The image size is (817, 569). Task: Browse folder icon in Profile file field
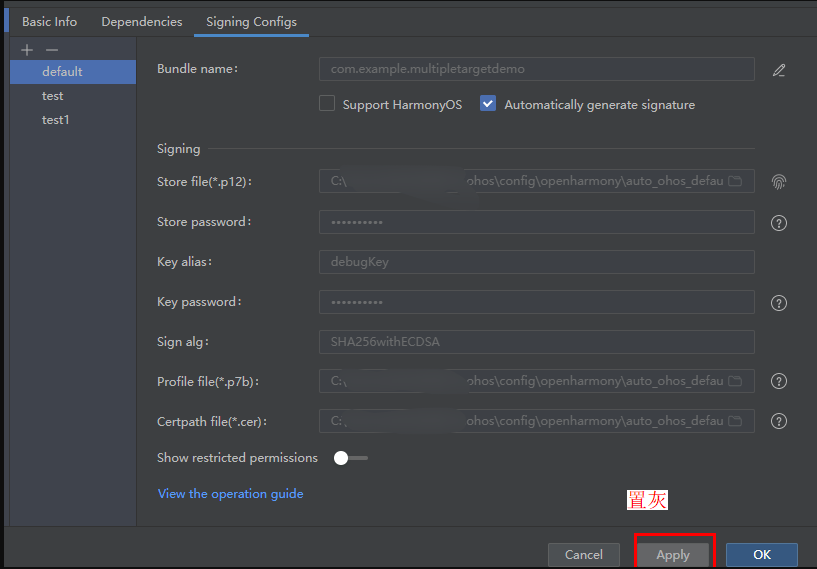(x=735, y=381)
